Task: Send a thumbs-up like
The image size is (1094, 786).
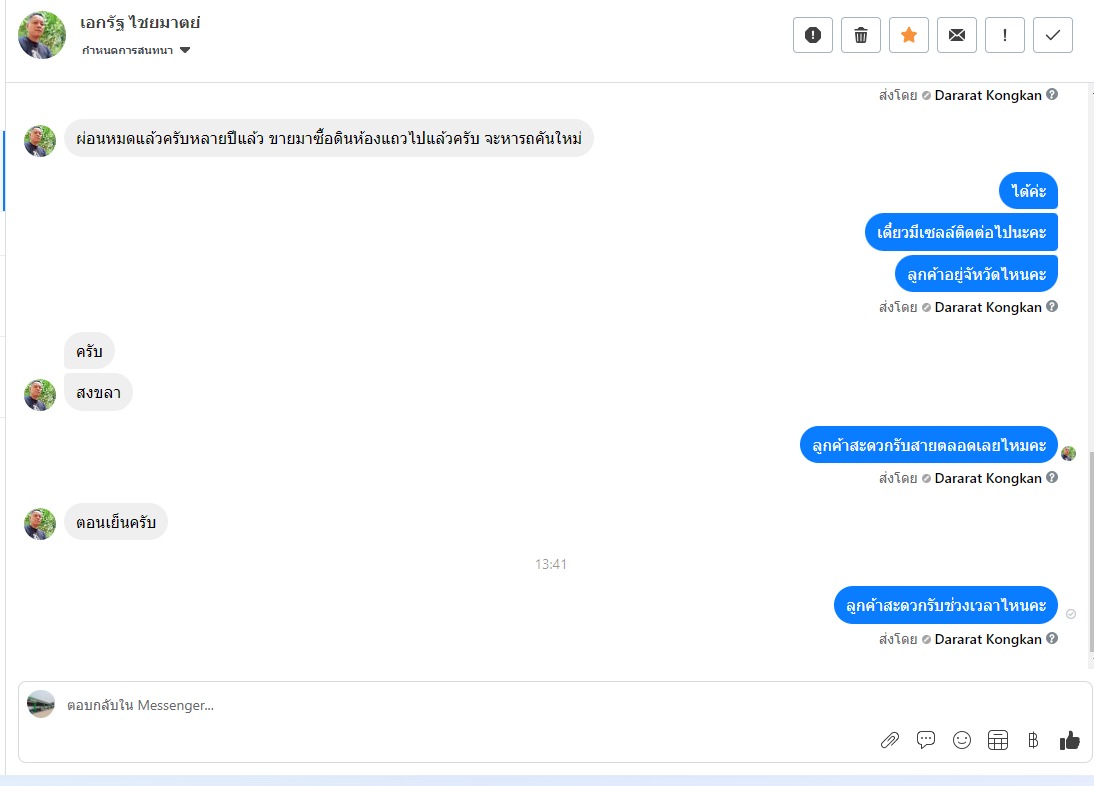Action: 1070,740
